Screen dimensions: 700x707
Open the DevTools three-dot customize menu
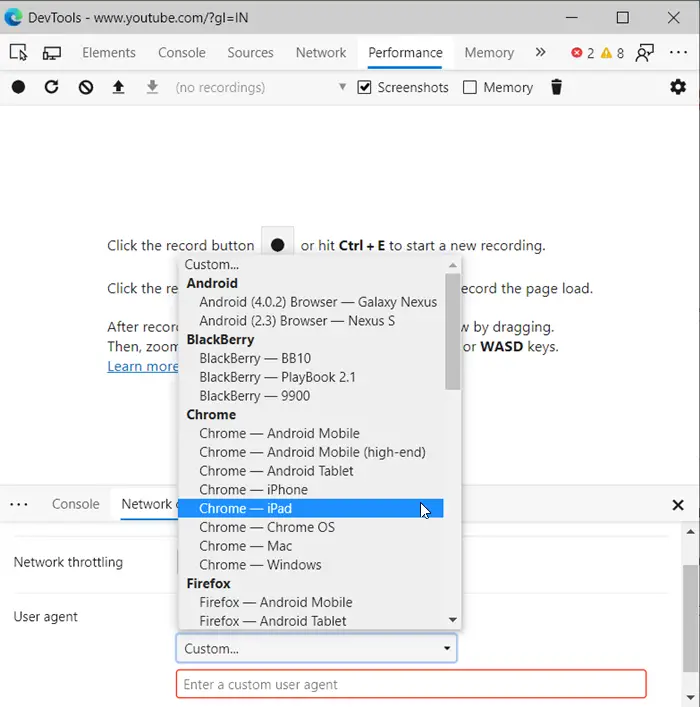pyautogui.click(x=678, y=53)
